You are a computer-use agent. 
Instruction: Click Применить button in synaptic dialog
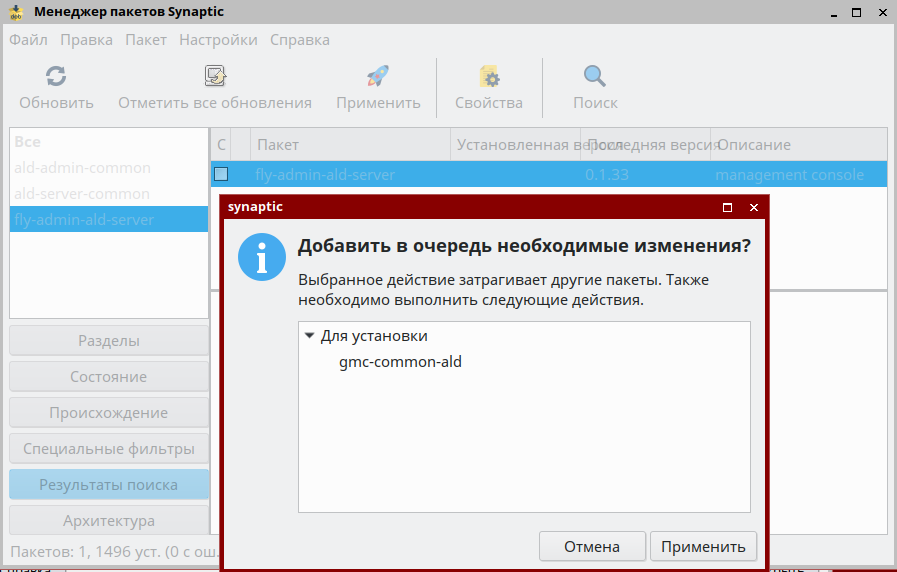point(703,547)
